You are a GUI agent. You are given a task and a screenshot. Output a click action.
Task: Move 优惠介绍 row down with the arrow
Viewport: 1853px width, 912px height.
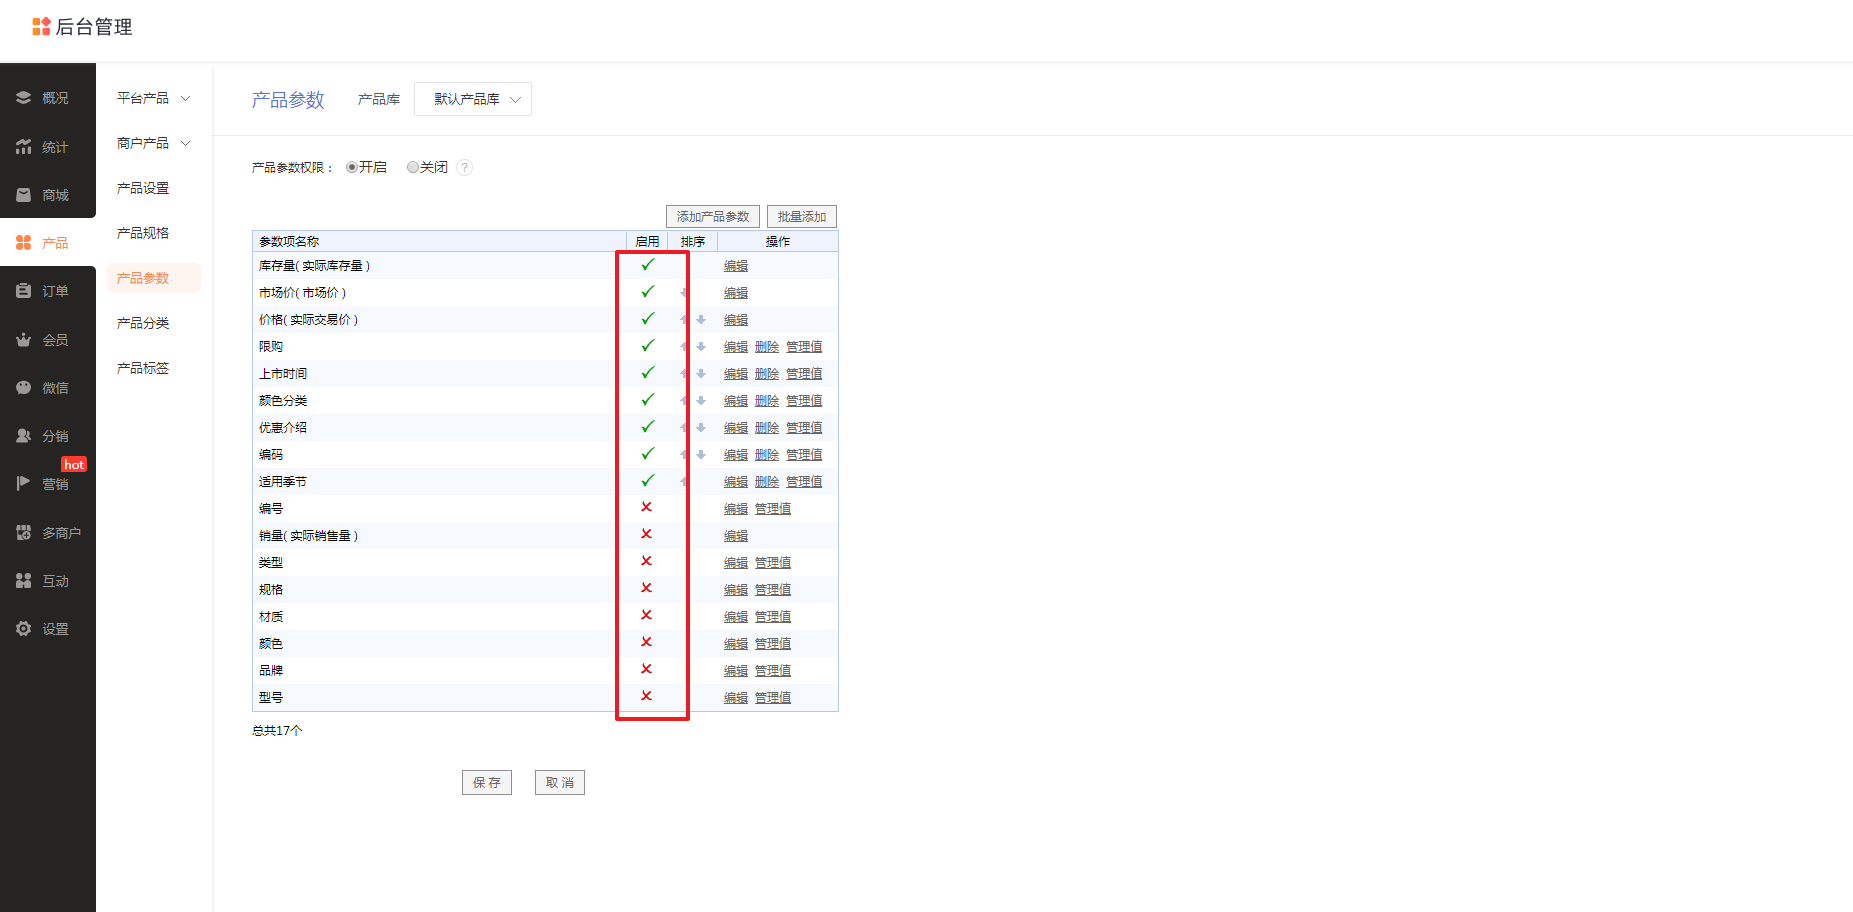[701, 428]
